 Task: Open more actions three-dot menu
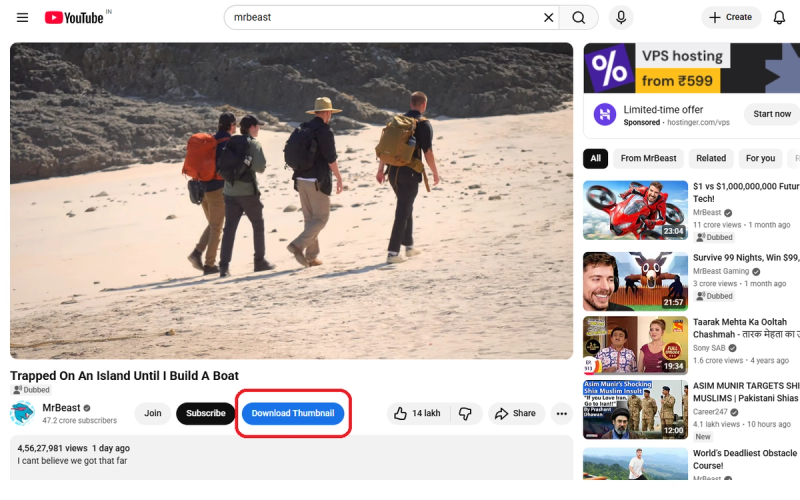coord(562,413)
